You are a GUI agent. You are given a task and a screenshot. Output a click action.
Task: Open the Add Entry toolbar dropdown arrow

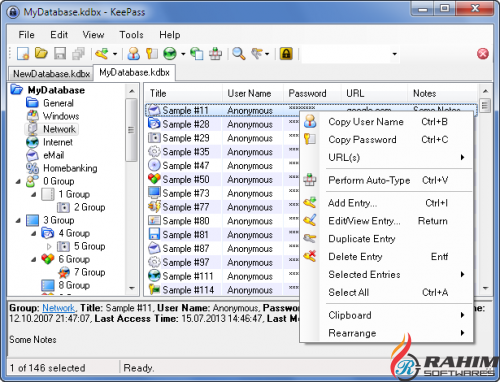(x=115, y=54)
